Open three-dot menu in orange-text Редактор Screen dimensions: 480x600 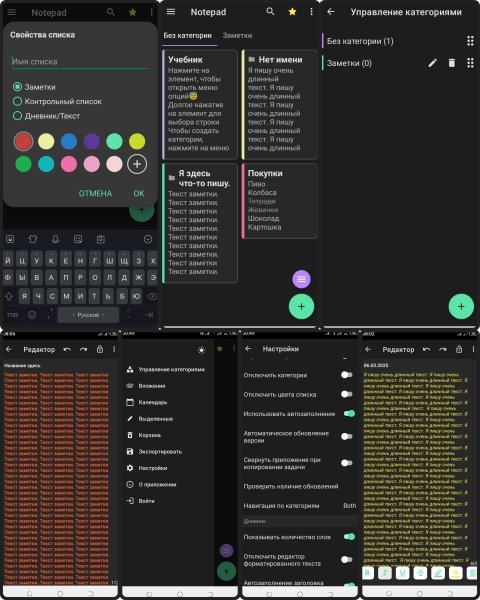click(114, 349)
